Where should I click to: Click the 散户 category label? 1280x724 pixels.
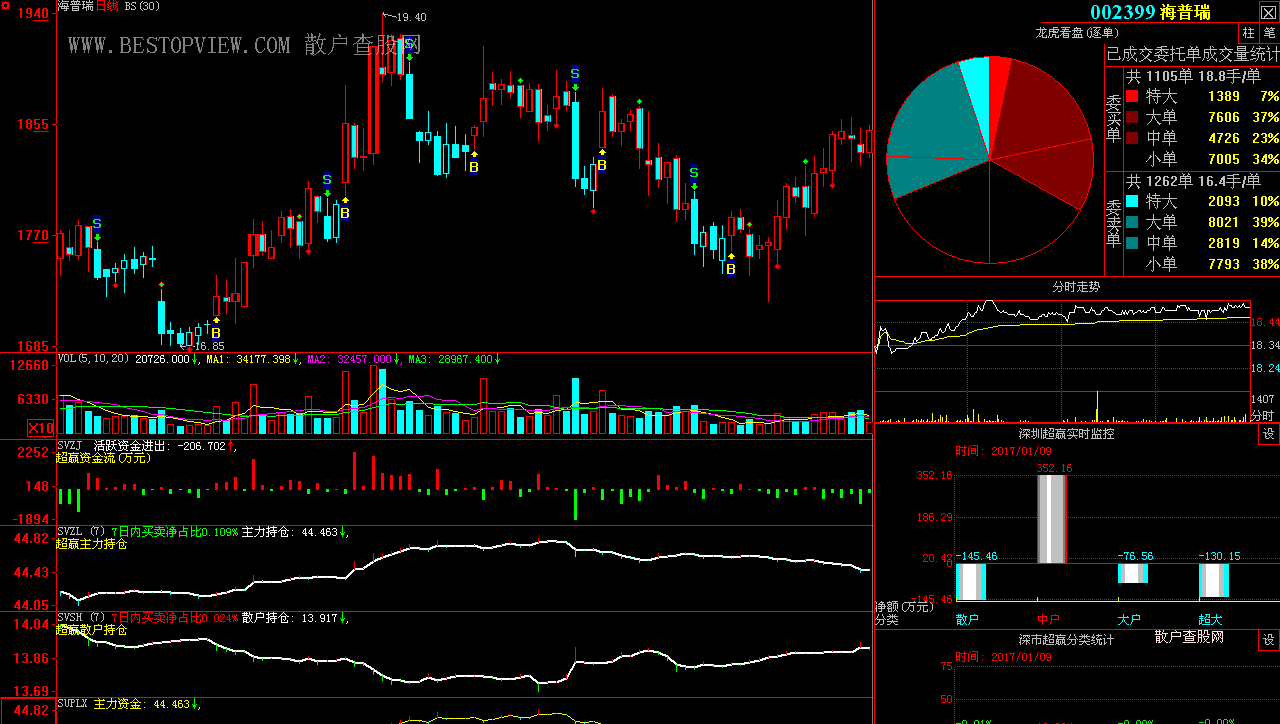pyautogui.click(x=968, y=620)
